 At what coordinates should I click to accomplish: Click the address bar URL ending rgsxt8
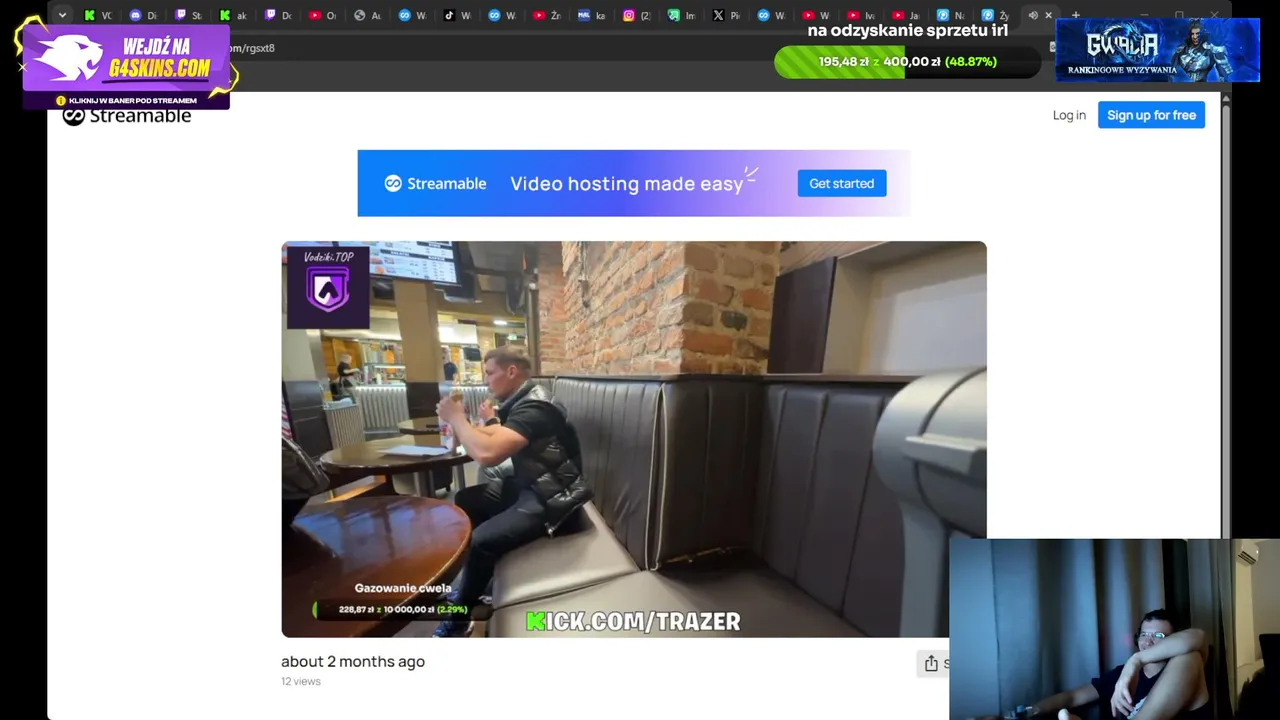click(252, 48)
